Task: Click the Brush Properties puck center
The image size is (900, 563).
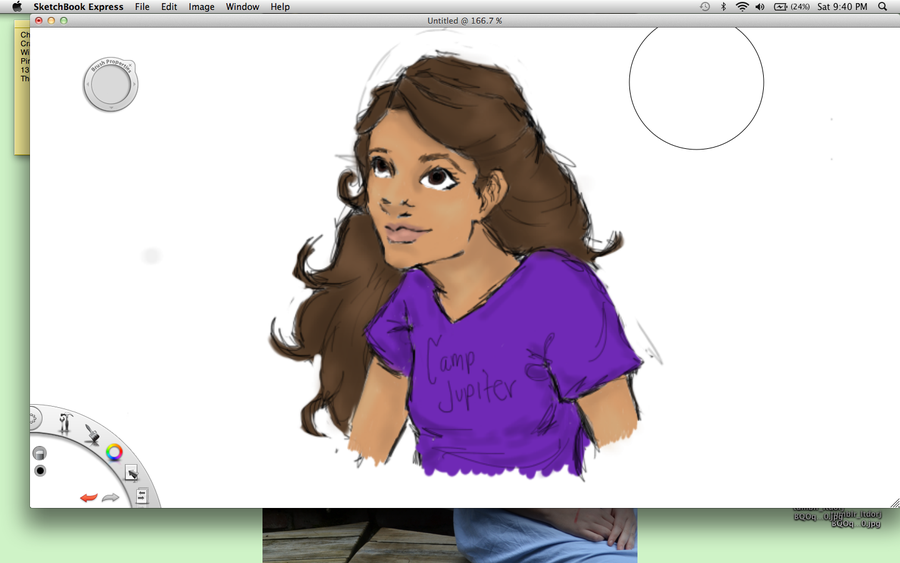Action: (x=110, y=86)
